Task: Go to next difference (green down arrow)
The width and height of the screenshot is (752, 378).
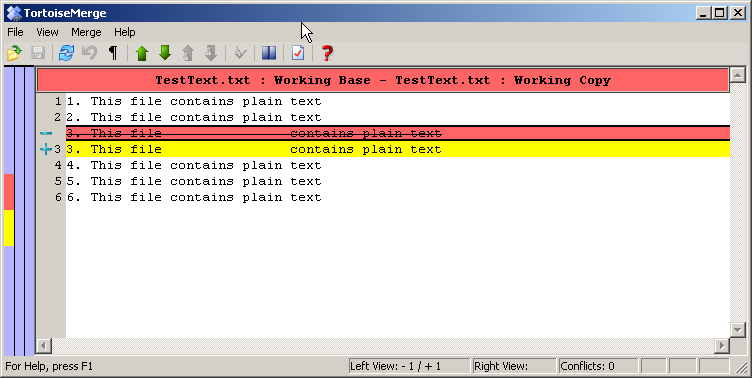Action: tap(165, 53)
